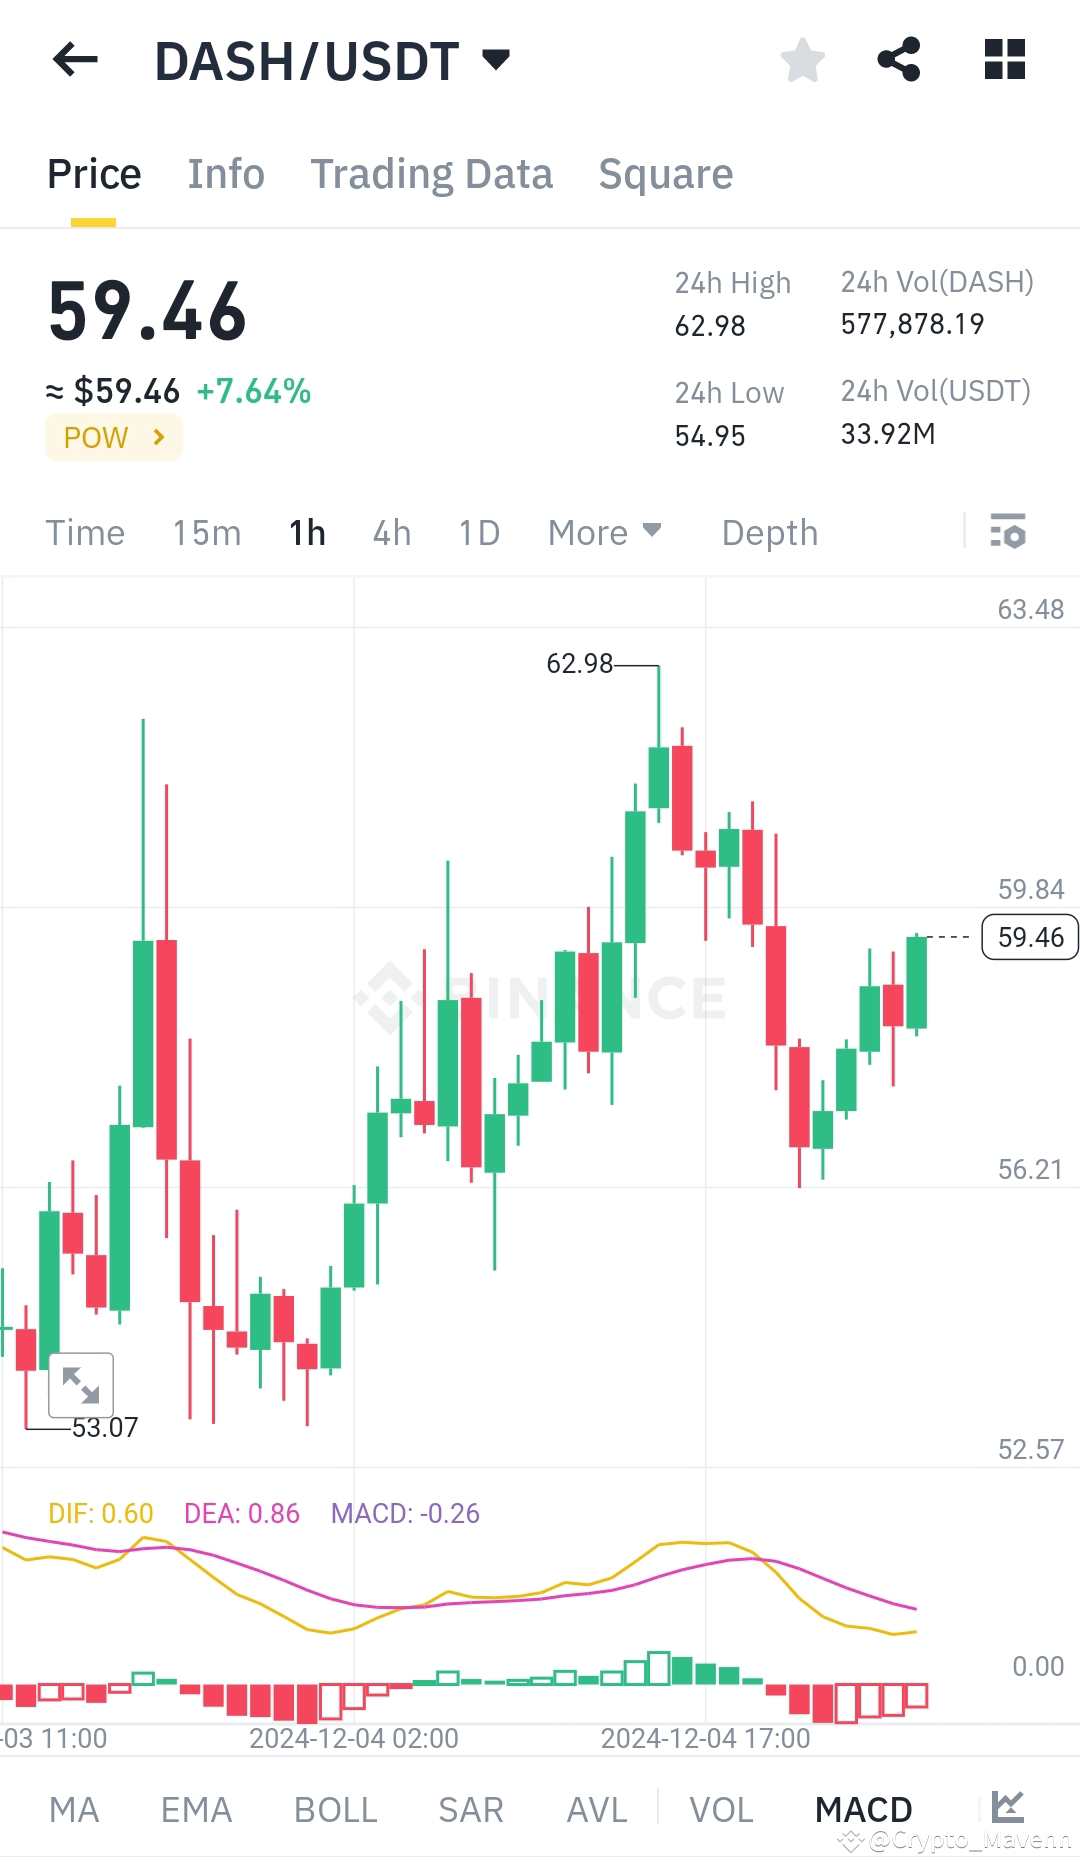View the Depth chart

[769, 533]
